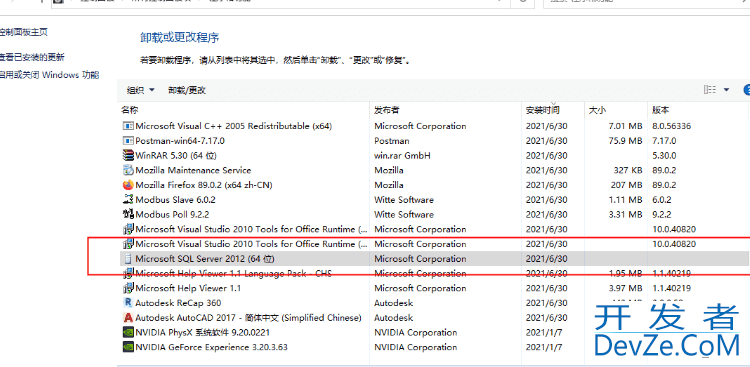Click the WinRAR 5.30 program icon

128,156
